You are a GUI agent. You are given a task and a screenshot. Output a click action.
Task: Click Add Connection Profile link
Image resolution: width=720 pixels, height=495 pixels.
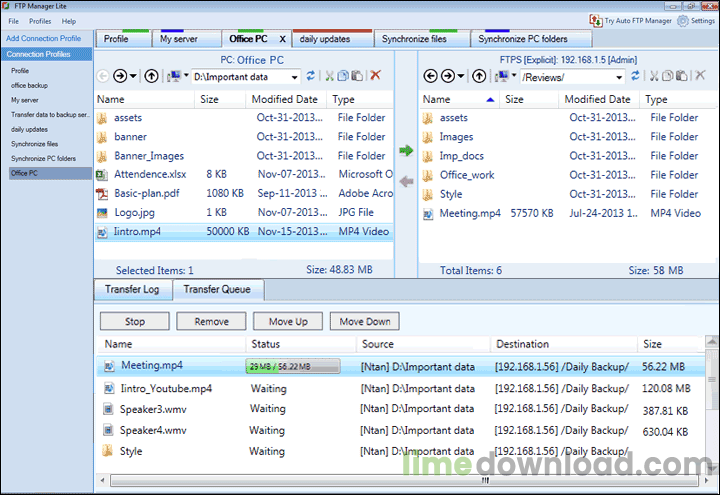click(44, 39)
